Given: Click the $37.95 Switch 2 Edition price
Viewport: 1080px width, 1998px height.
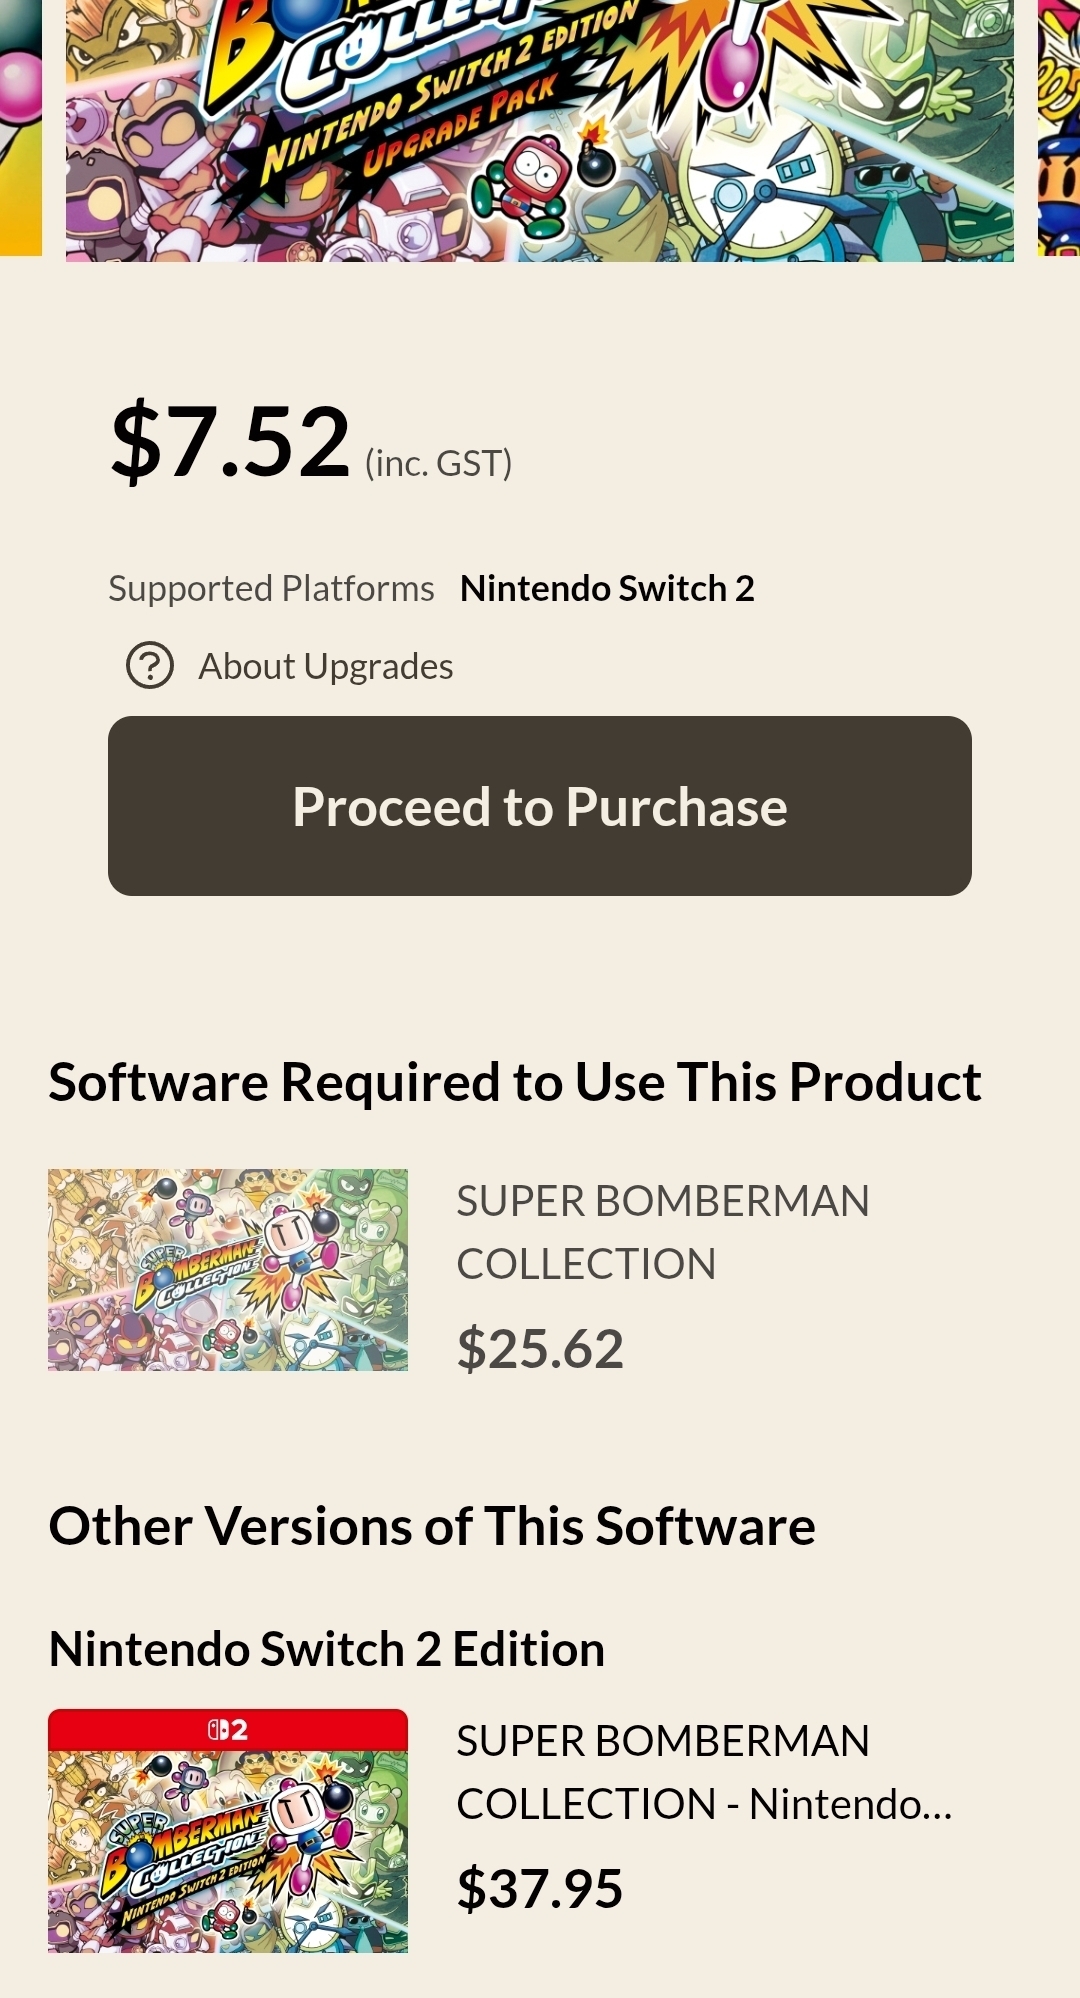Looking at the screenshot, I should point(540,1888).
